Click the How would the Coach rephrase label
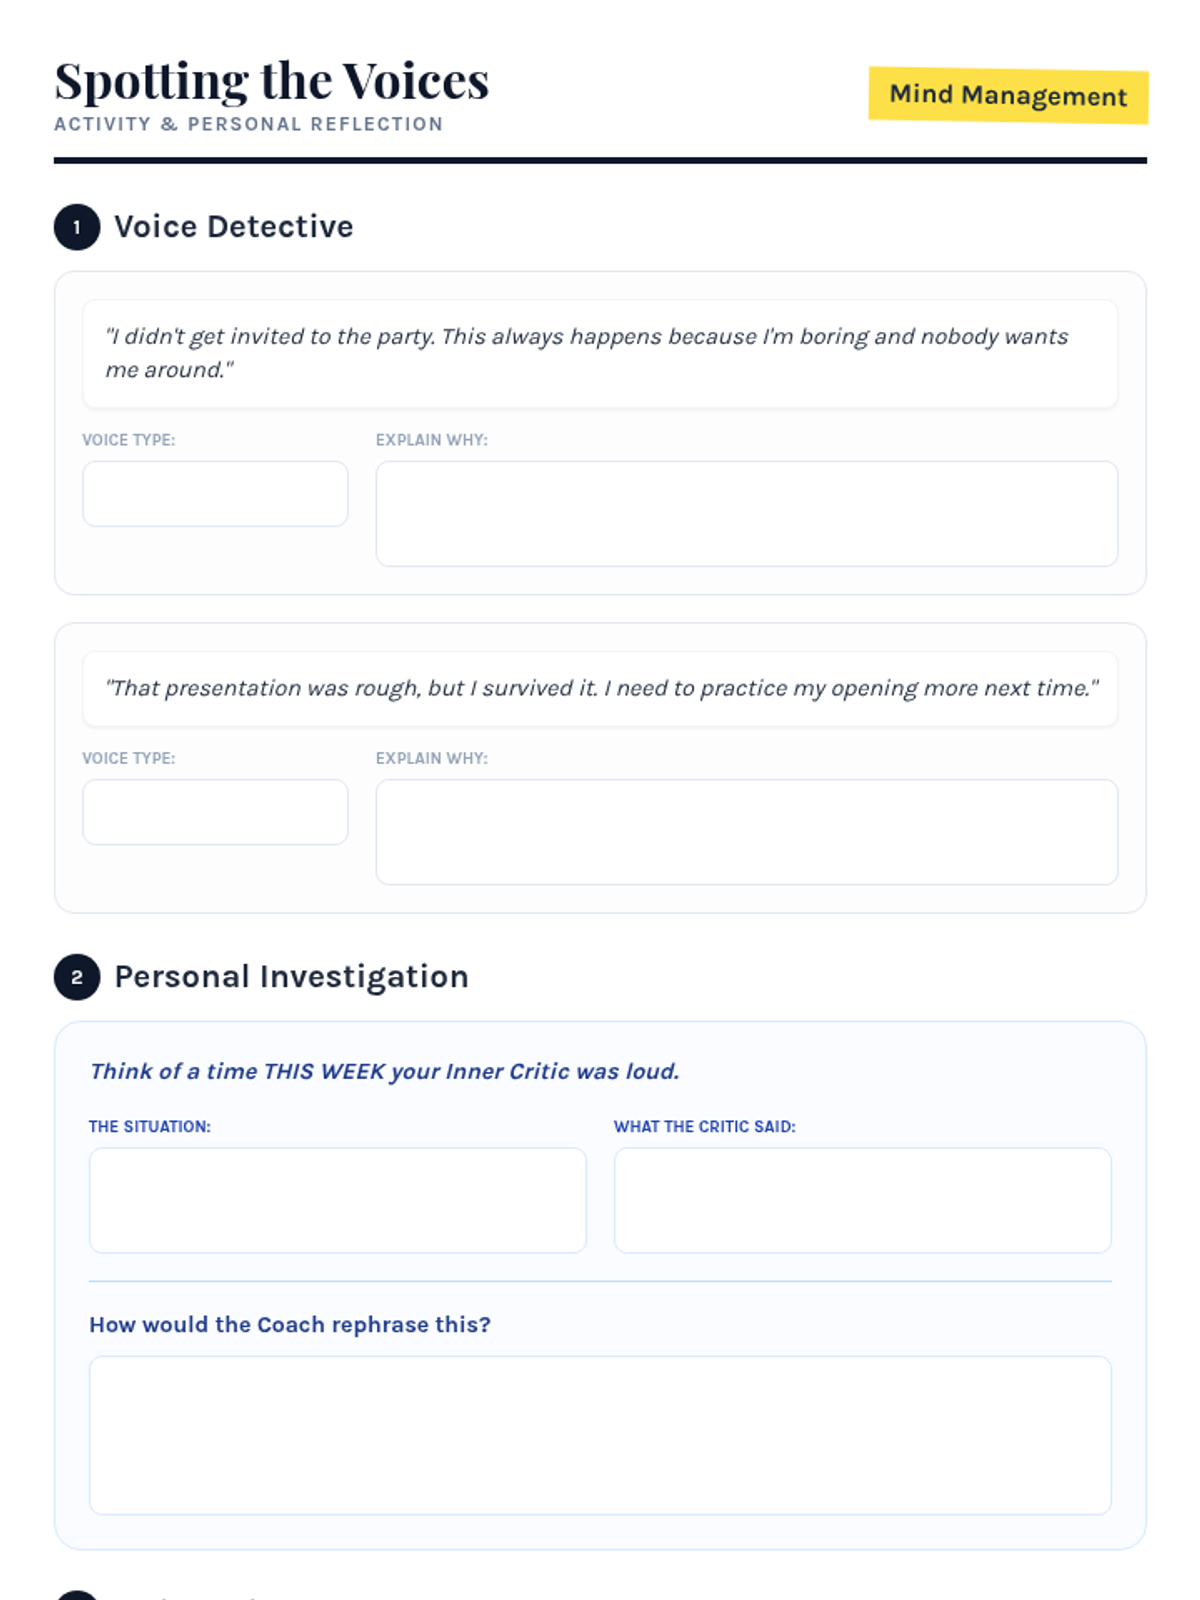Viewport: 1200px width, 1600px height. pyautogui.click(x=290, y=1324)
